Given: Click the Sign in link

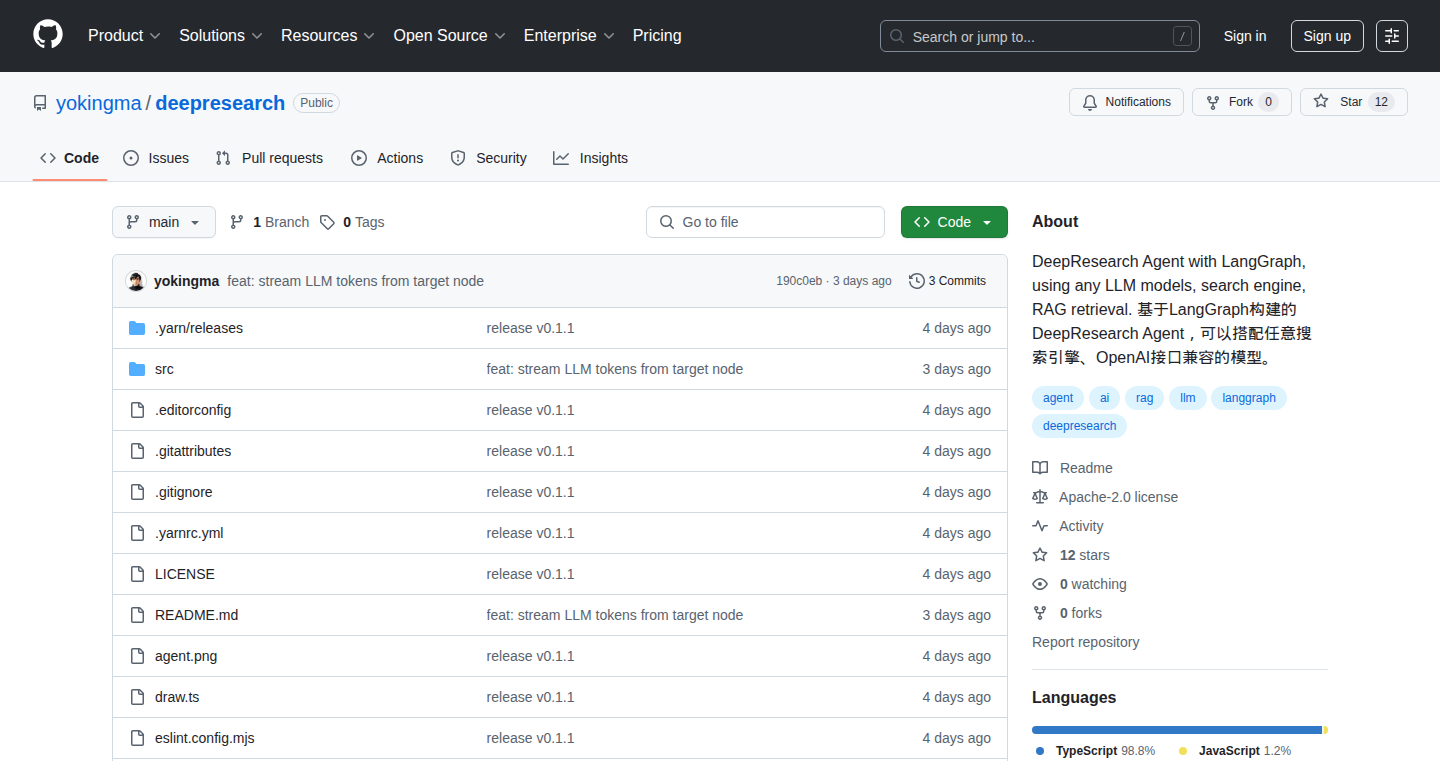Looking at the screenshot, I should [x=1245, y=36].
